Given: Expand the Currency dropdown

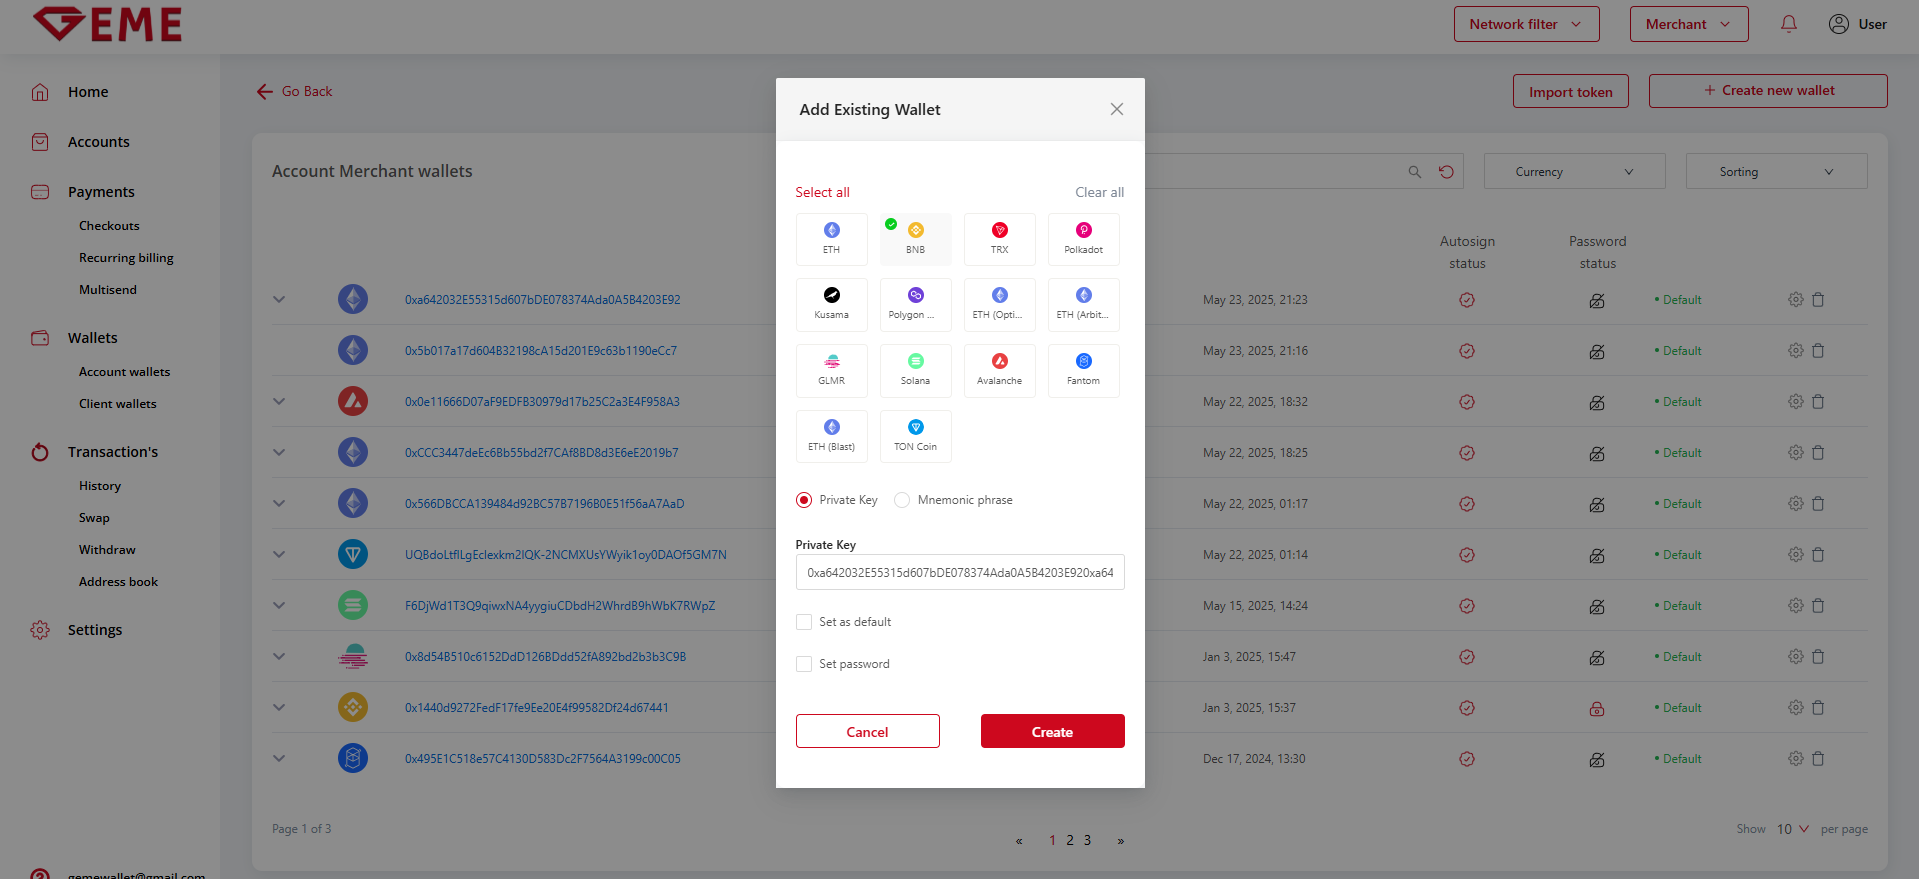Looking at the screenshot, I should click(x=1574, y=172).
